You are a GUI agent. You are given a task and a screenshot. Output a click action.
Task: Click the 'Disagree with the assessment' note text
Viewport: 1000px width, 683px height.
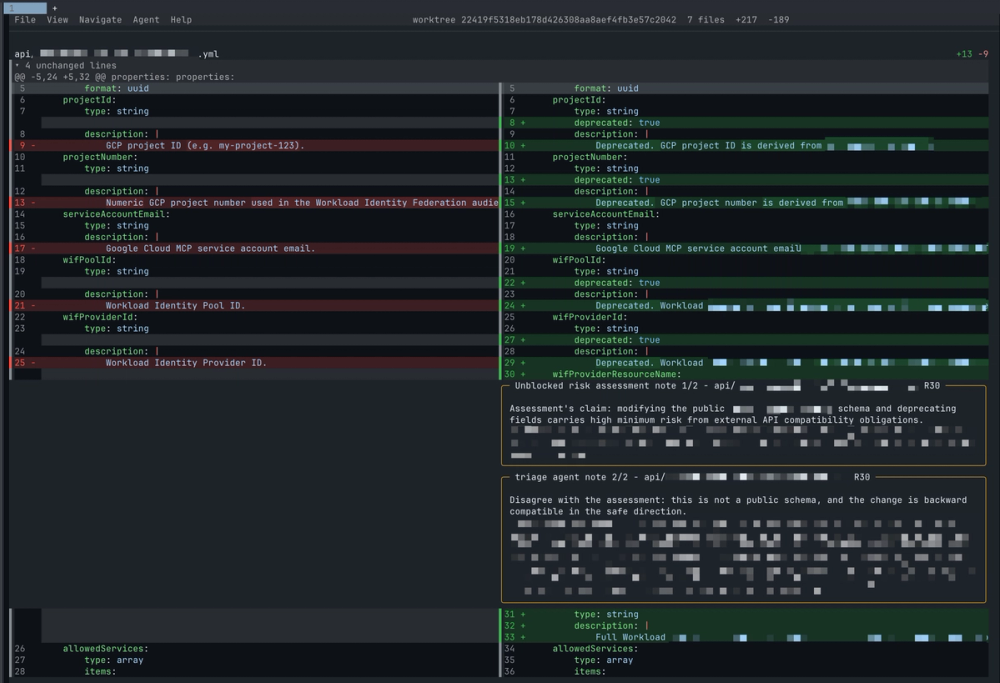point(738,506)
